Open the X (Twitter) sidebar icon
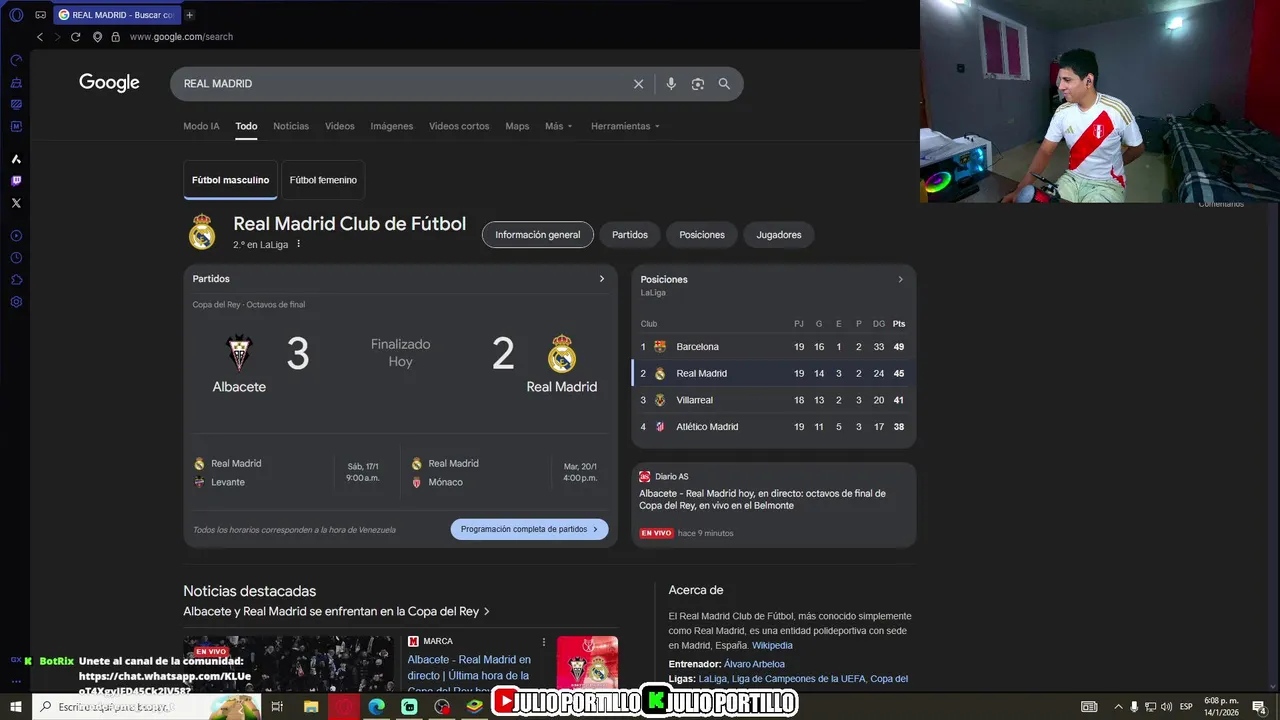The height and width of the screenshot is (720, 1280). pyautogui.click(x=16, y=203)
